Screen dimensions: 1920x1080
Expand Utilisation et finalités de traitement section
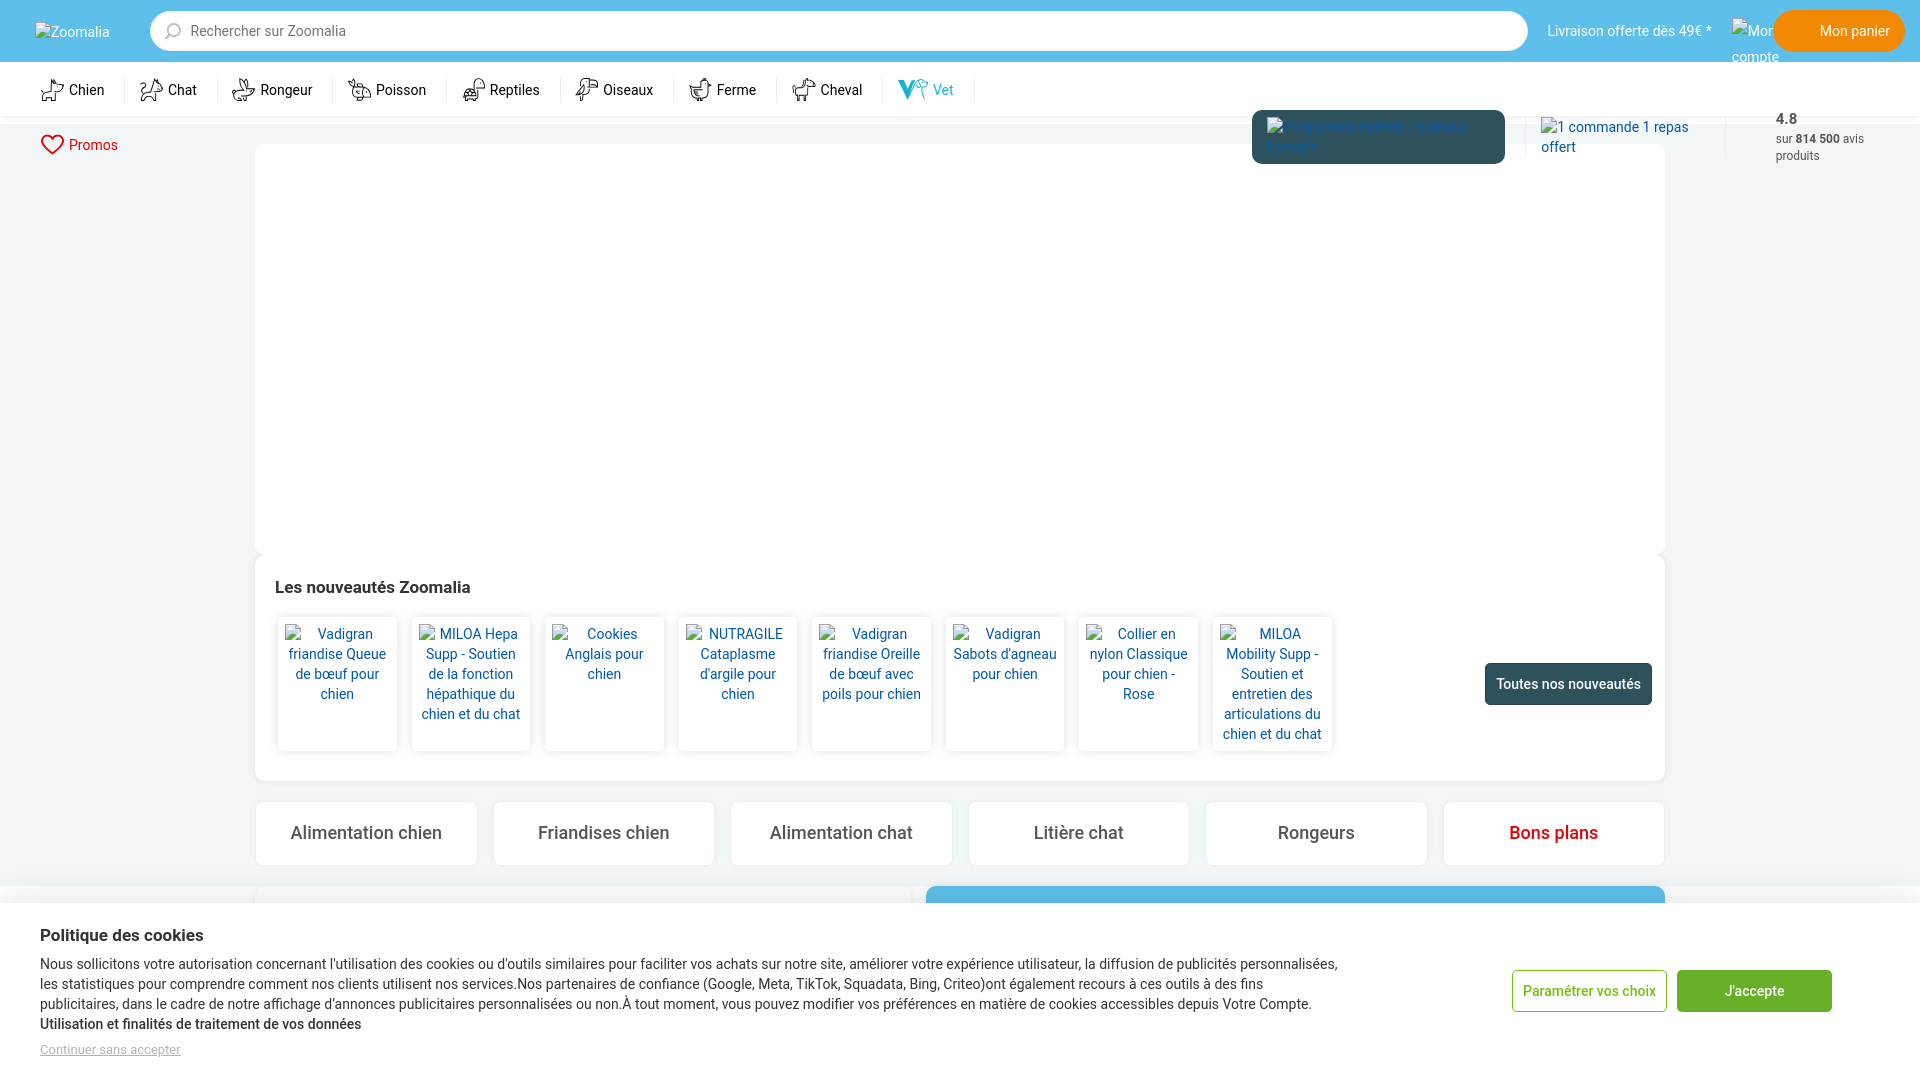[200, 1024]
